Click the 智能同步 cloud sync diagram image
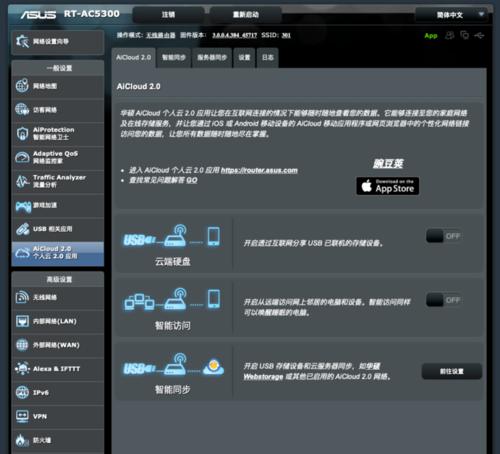The height and width of the screenshot is (454, 500). (173, 364)
